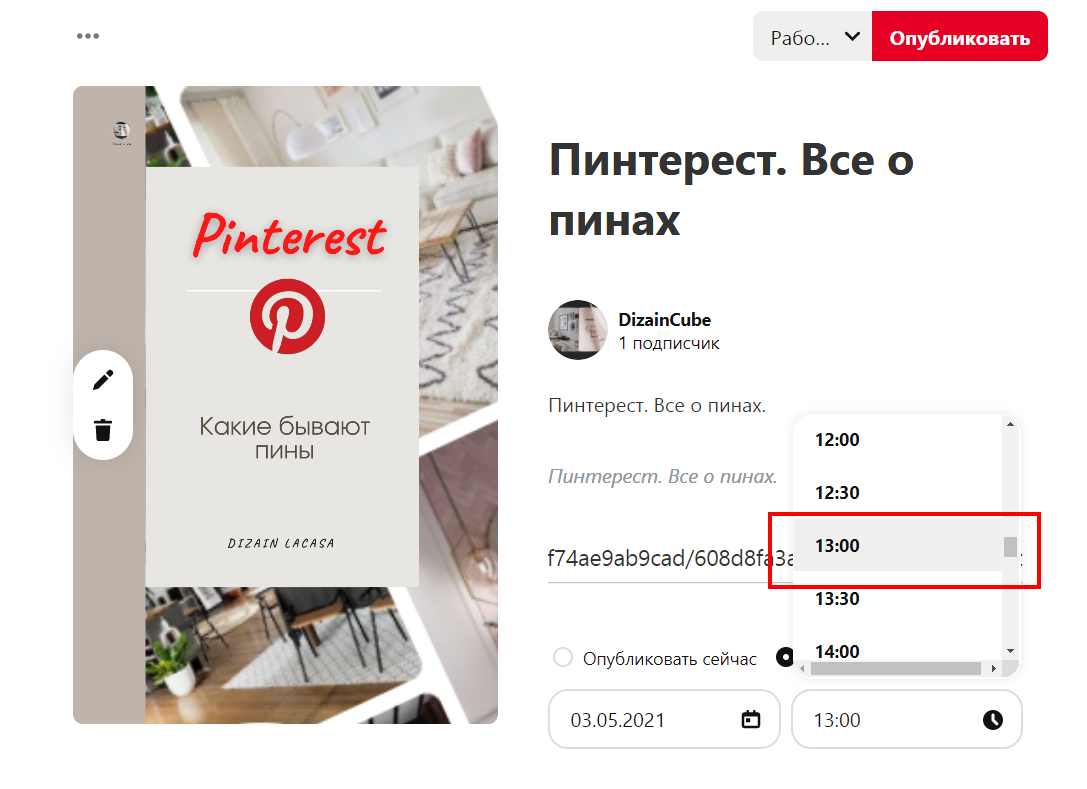Open the 13:00 time picker field
Screen dimensions: 1087x789
click(907, 720)
